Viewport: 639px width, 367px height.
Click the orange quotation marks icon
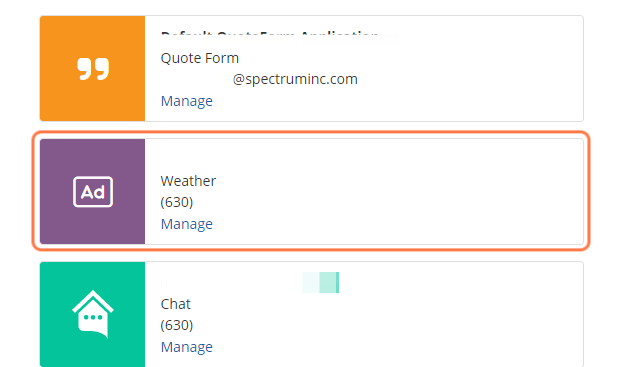(x=93, y=68)
